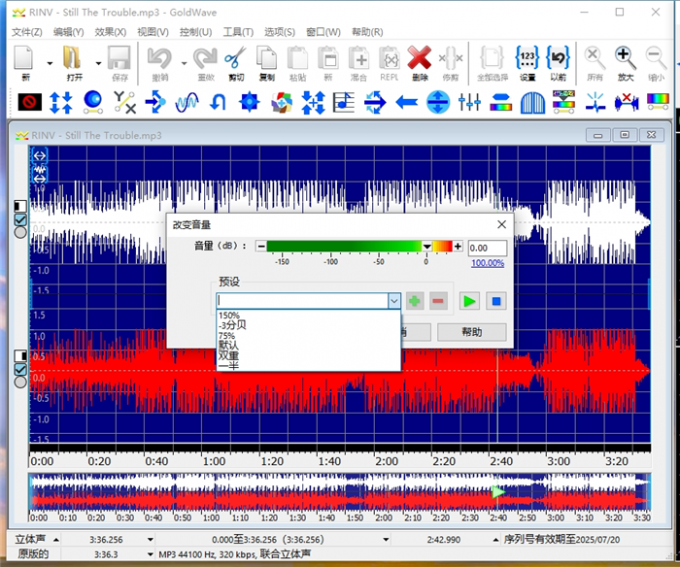Expand the arrow beside the Undo button
Screen dimensions: 680x567
(x=184, y=63)
